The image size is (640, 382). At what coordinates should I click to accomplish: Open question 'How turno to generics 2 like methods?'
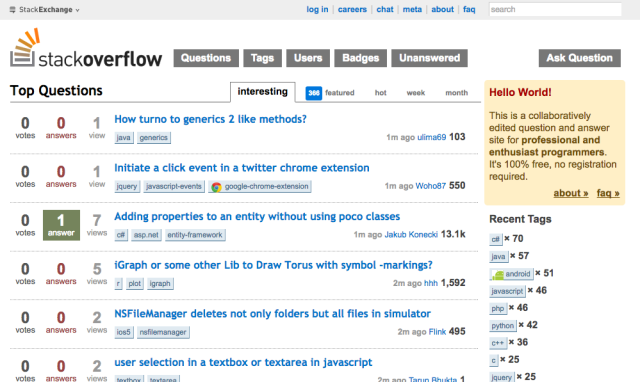(x=210, y=119)
